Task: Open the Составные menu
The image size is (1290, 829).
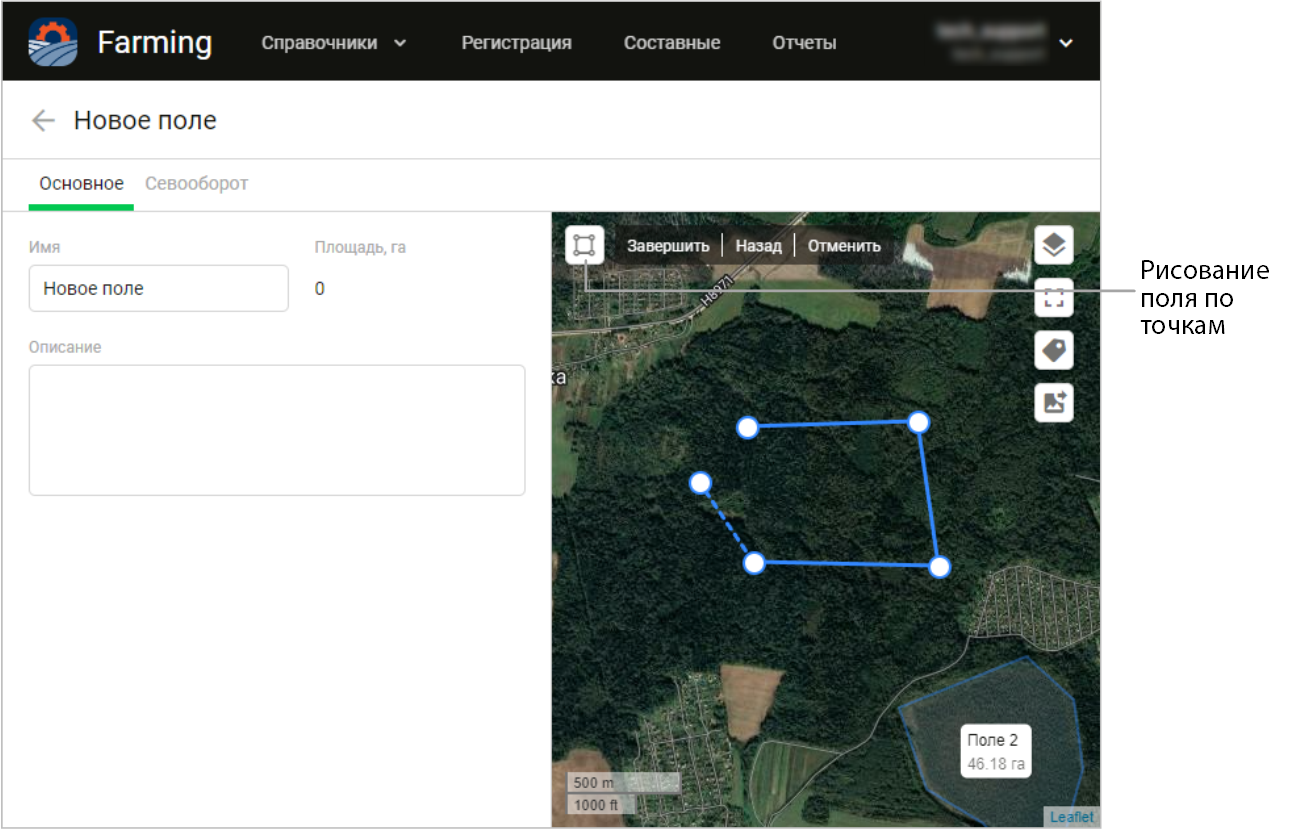Action: coord(672,43)
